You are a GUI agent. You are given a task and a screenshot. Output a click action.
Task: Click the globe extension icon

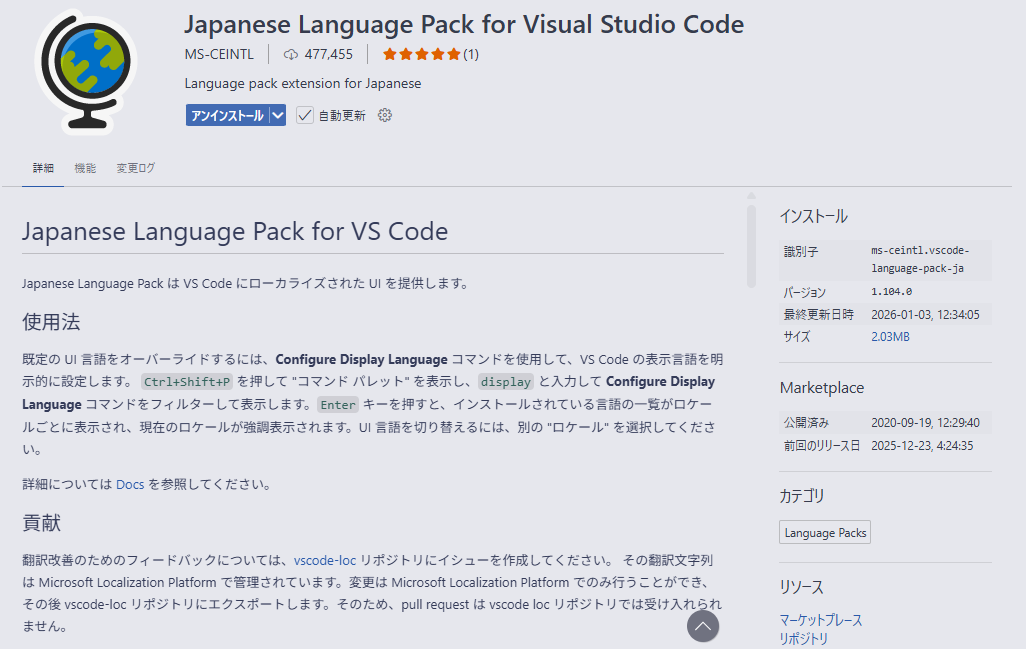point(84,68)
